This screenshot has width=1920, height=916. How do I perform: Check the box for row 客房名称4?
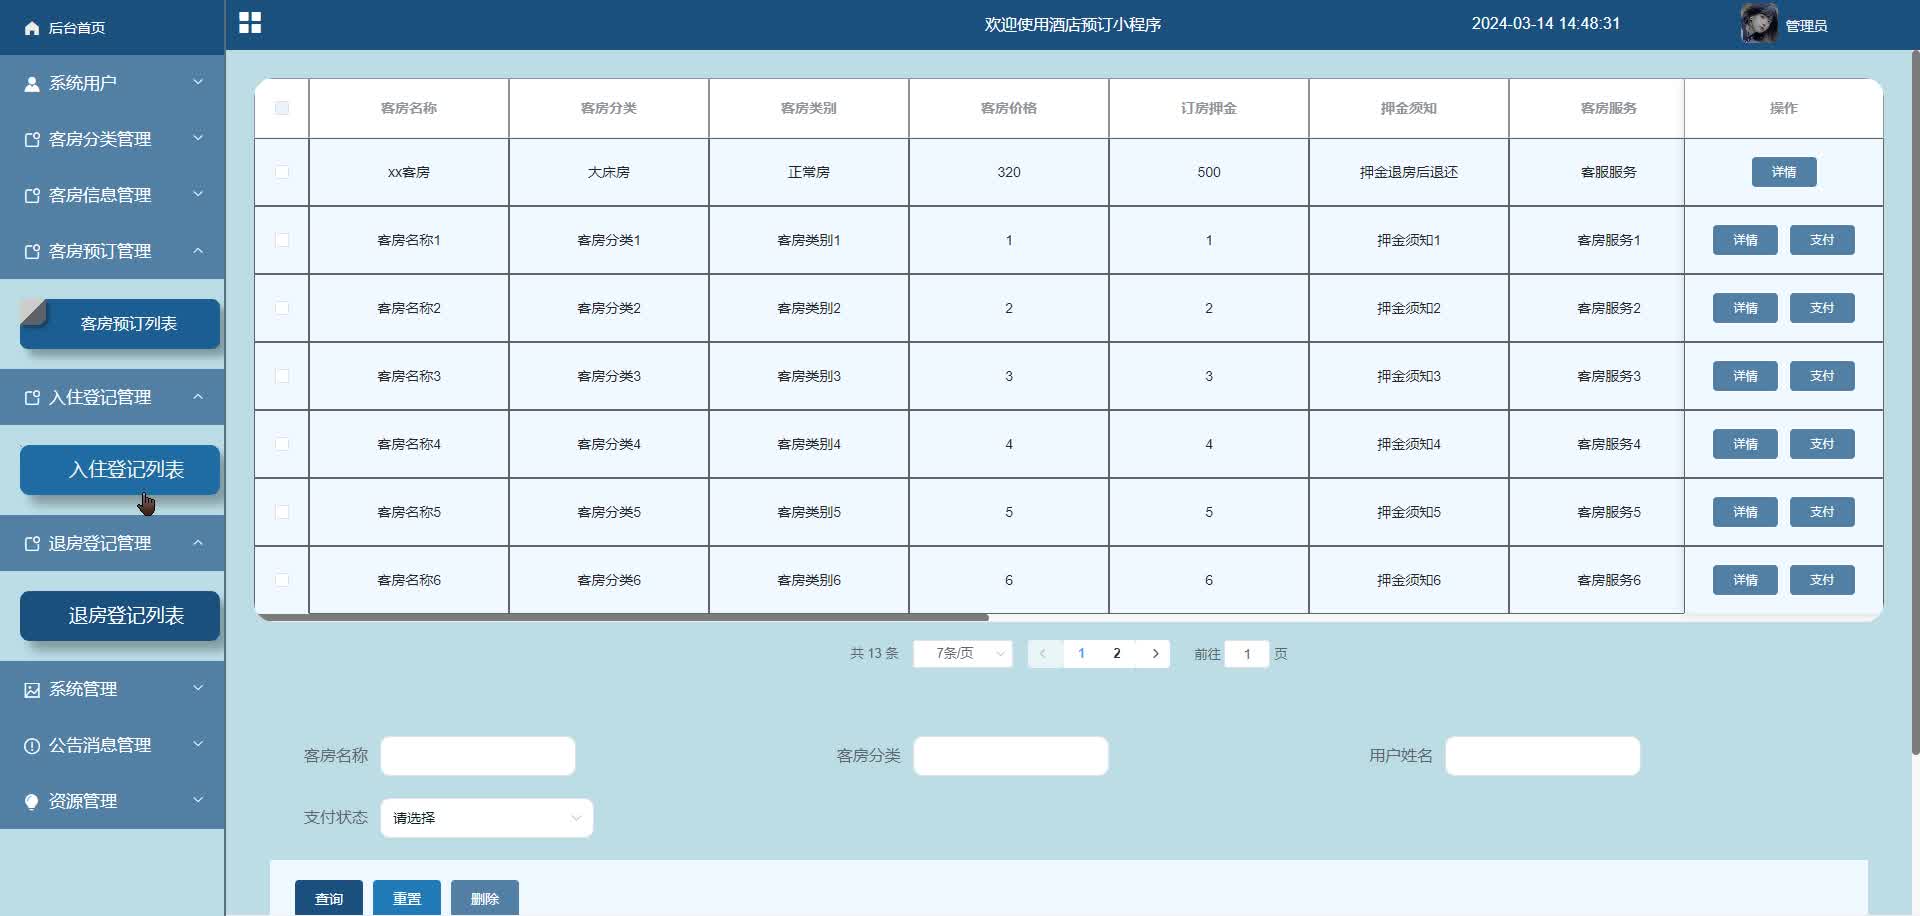[x=282, y=444]
